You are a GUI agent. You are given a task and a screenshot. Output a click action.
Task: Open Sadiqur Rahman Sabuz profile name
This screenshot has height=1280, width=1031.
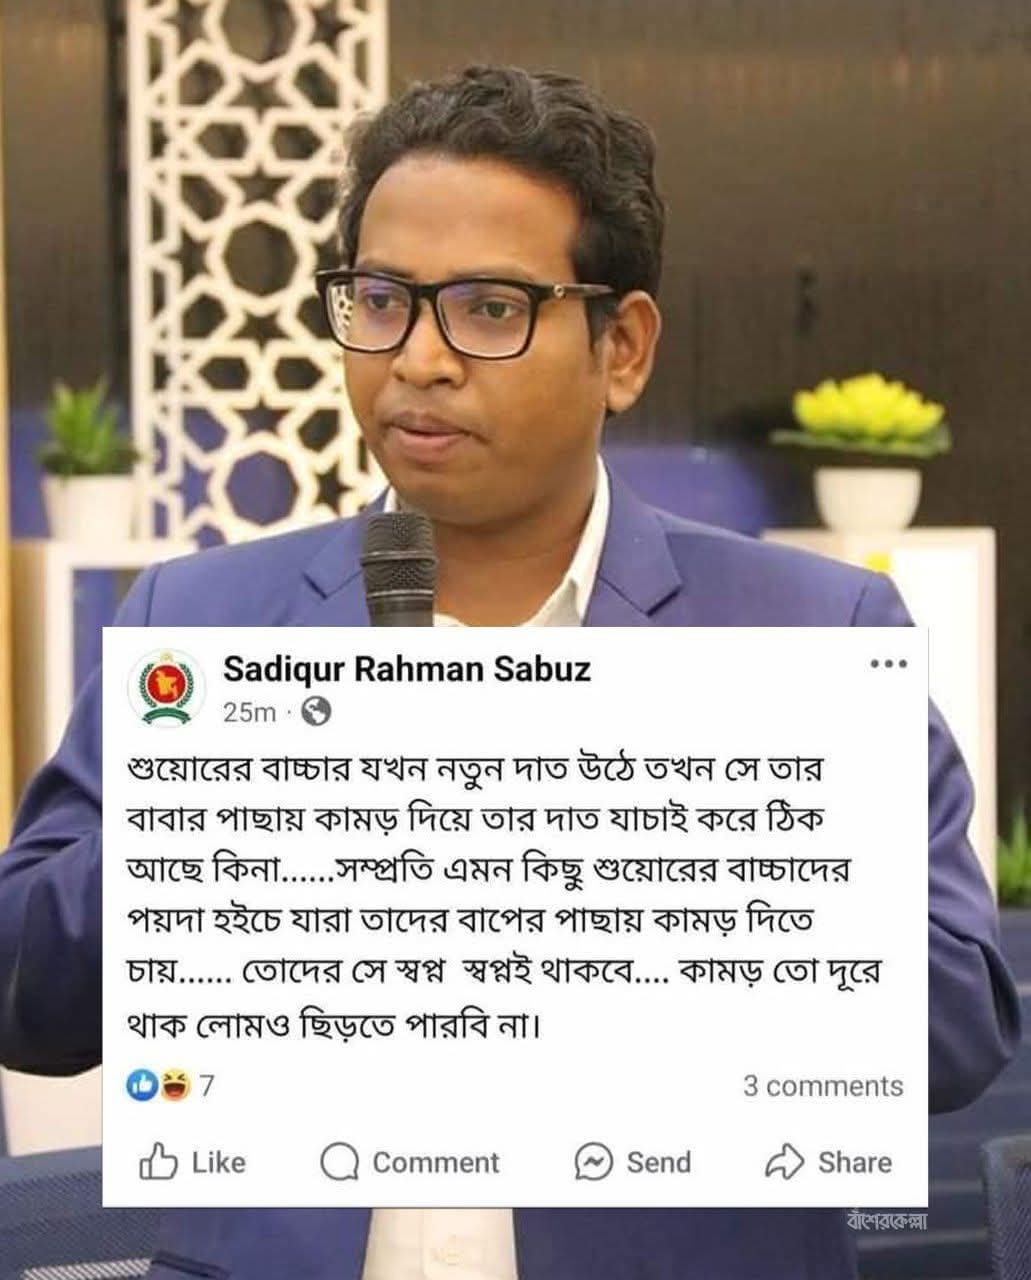[406, 668]
